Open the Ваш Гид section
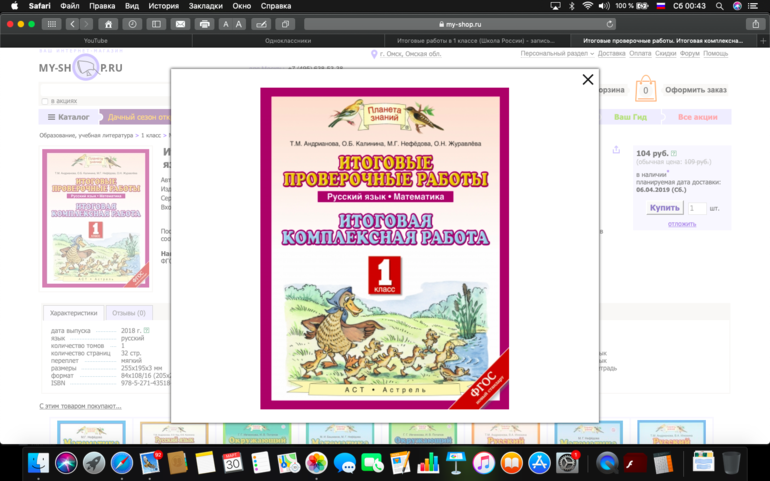The width and height of the screenshot is (770, 481). [630, 117]
